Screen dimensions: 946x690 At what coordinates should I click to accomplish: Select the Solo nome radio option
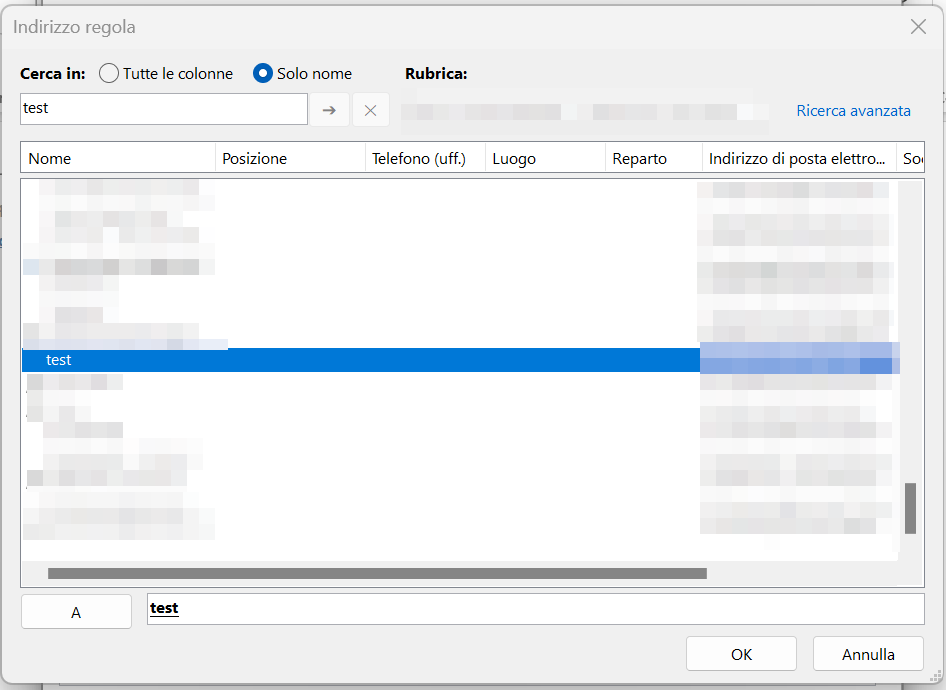[263, 73]
